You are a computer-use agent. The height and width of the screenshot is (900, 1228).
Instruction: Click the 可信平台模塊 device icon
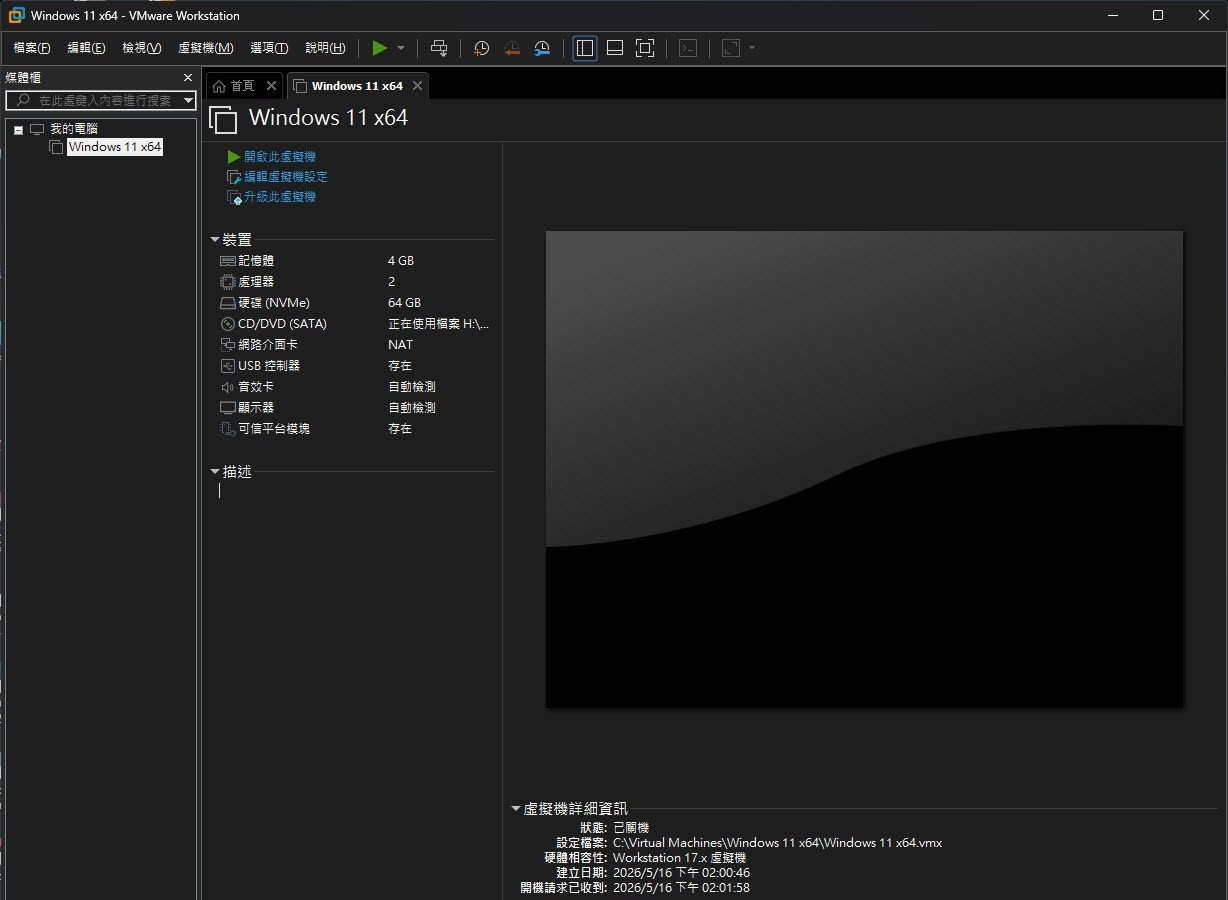(228, 429)
